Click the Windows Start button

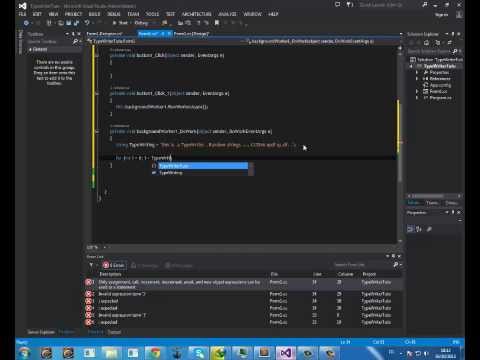[24, 353]
